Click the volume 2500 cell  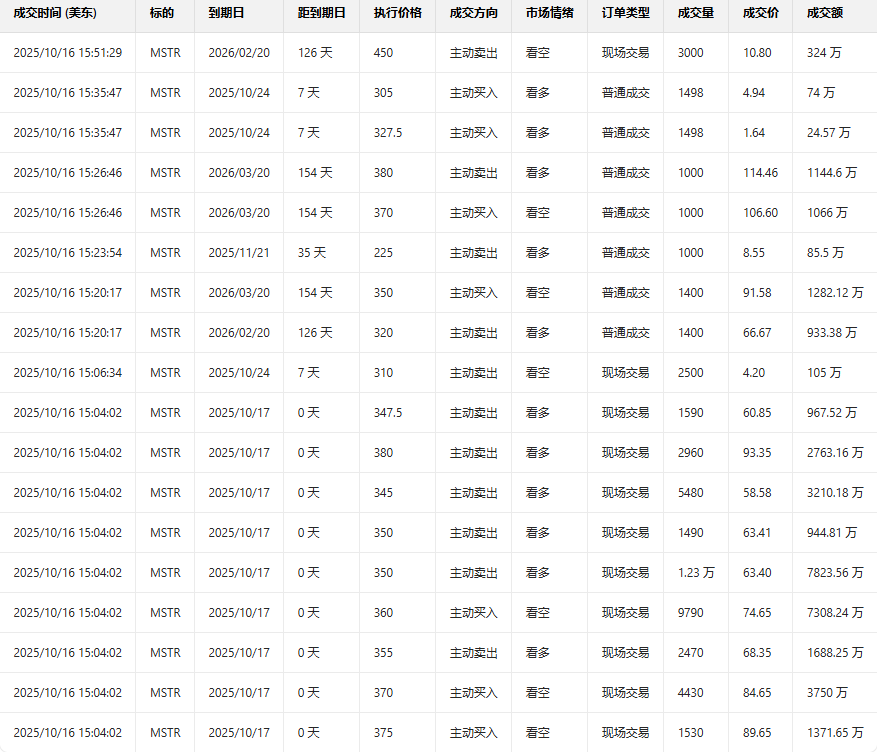pos(691,373)
